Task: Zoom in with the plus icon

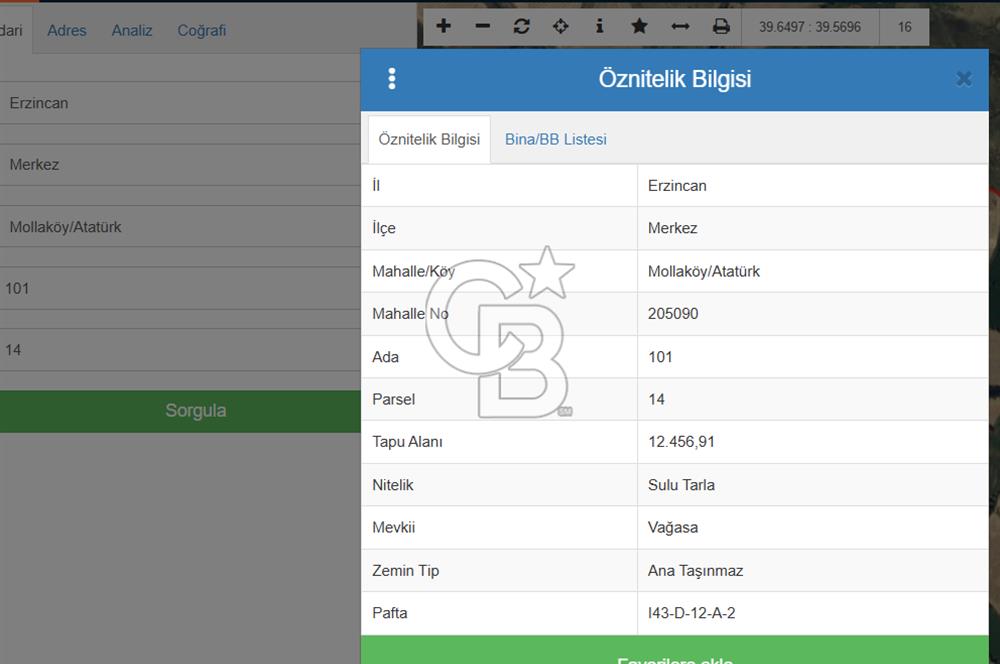Action: point(443,26)
